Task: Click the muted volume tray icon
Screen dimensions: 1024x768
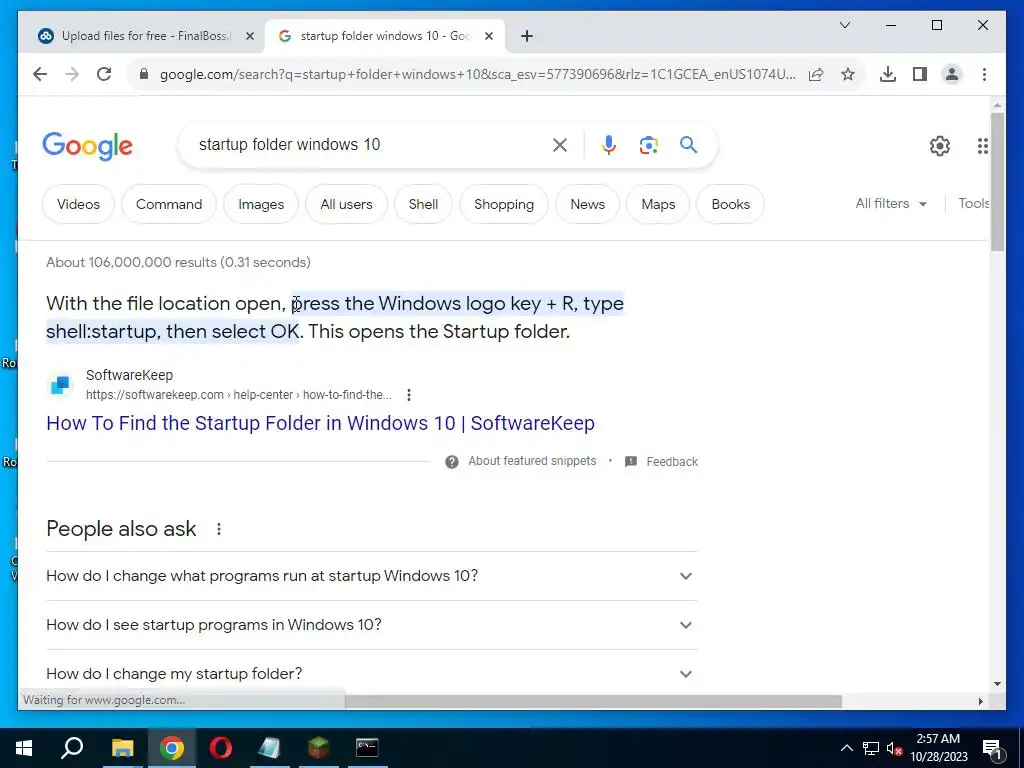Action: 894,748
